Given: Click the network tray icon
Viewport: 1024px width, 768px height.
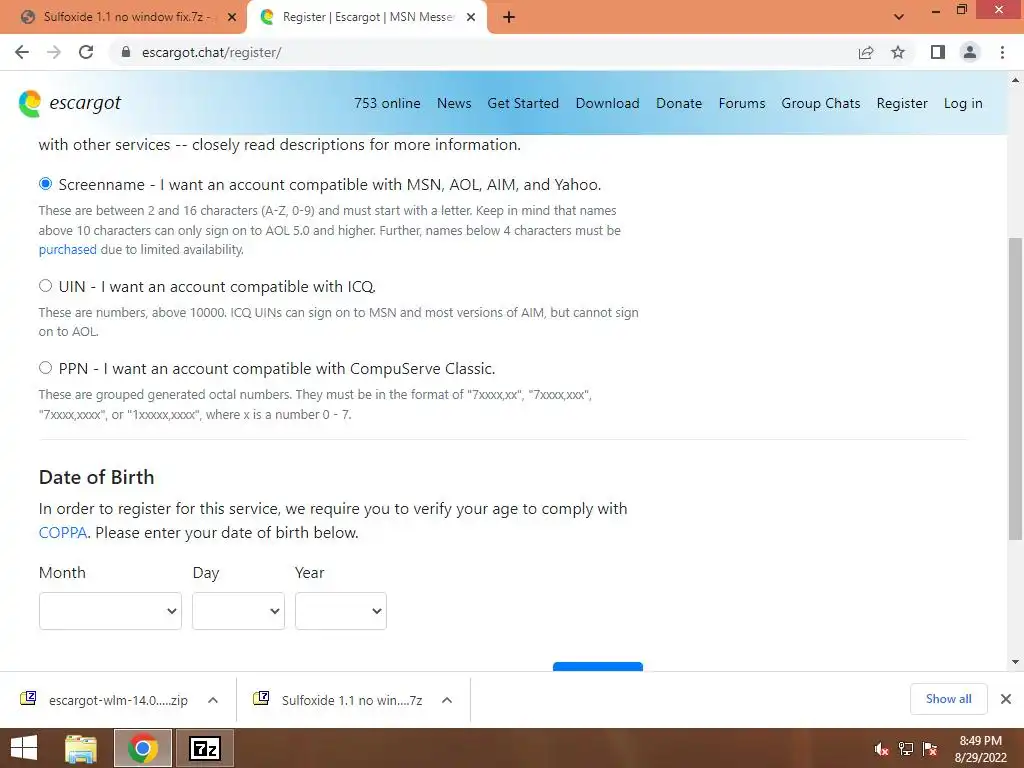Looking at the screenshot, I should [906, 749].
